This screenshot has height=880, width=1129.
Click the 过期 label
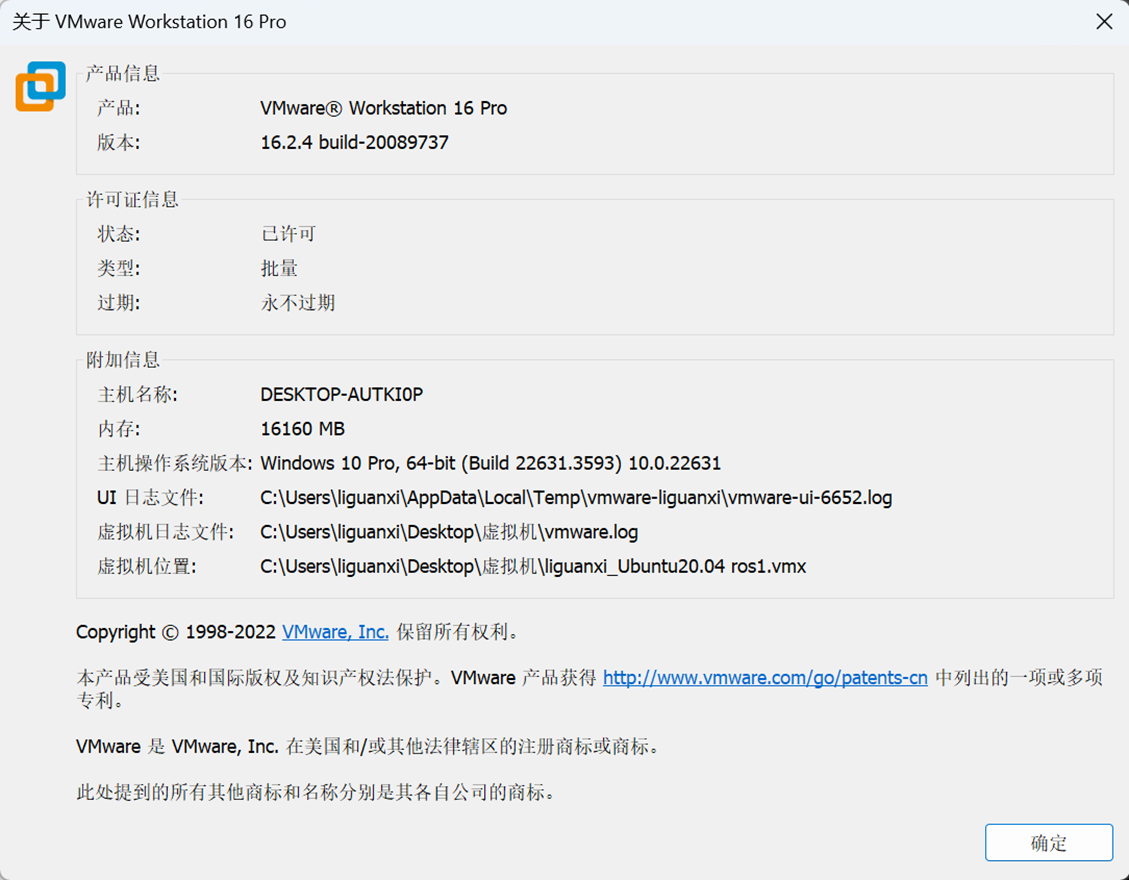pyautogui.click(x=118, y=302)
